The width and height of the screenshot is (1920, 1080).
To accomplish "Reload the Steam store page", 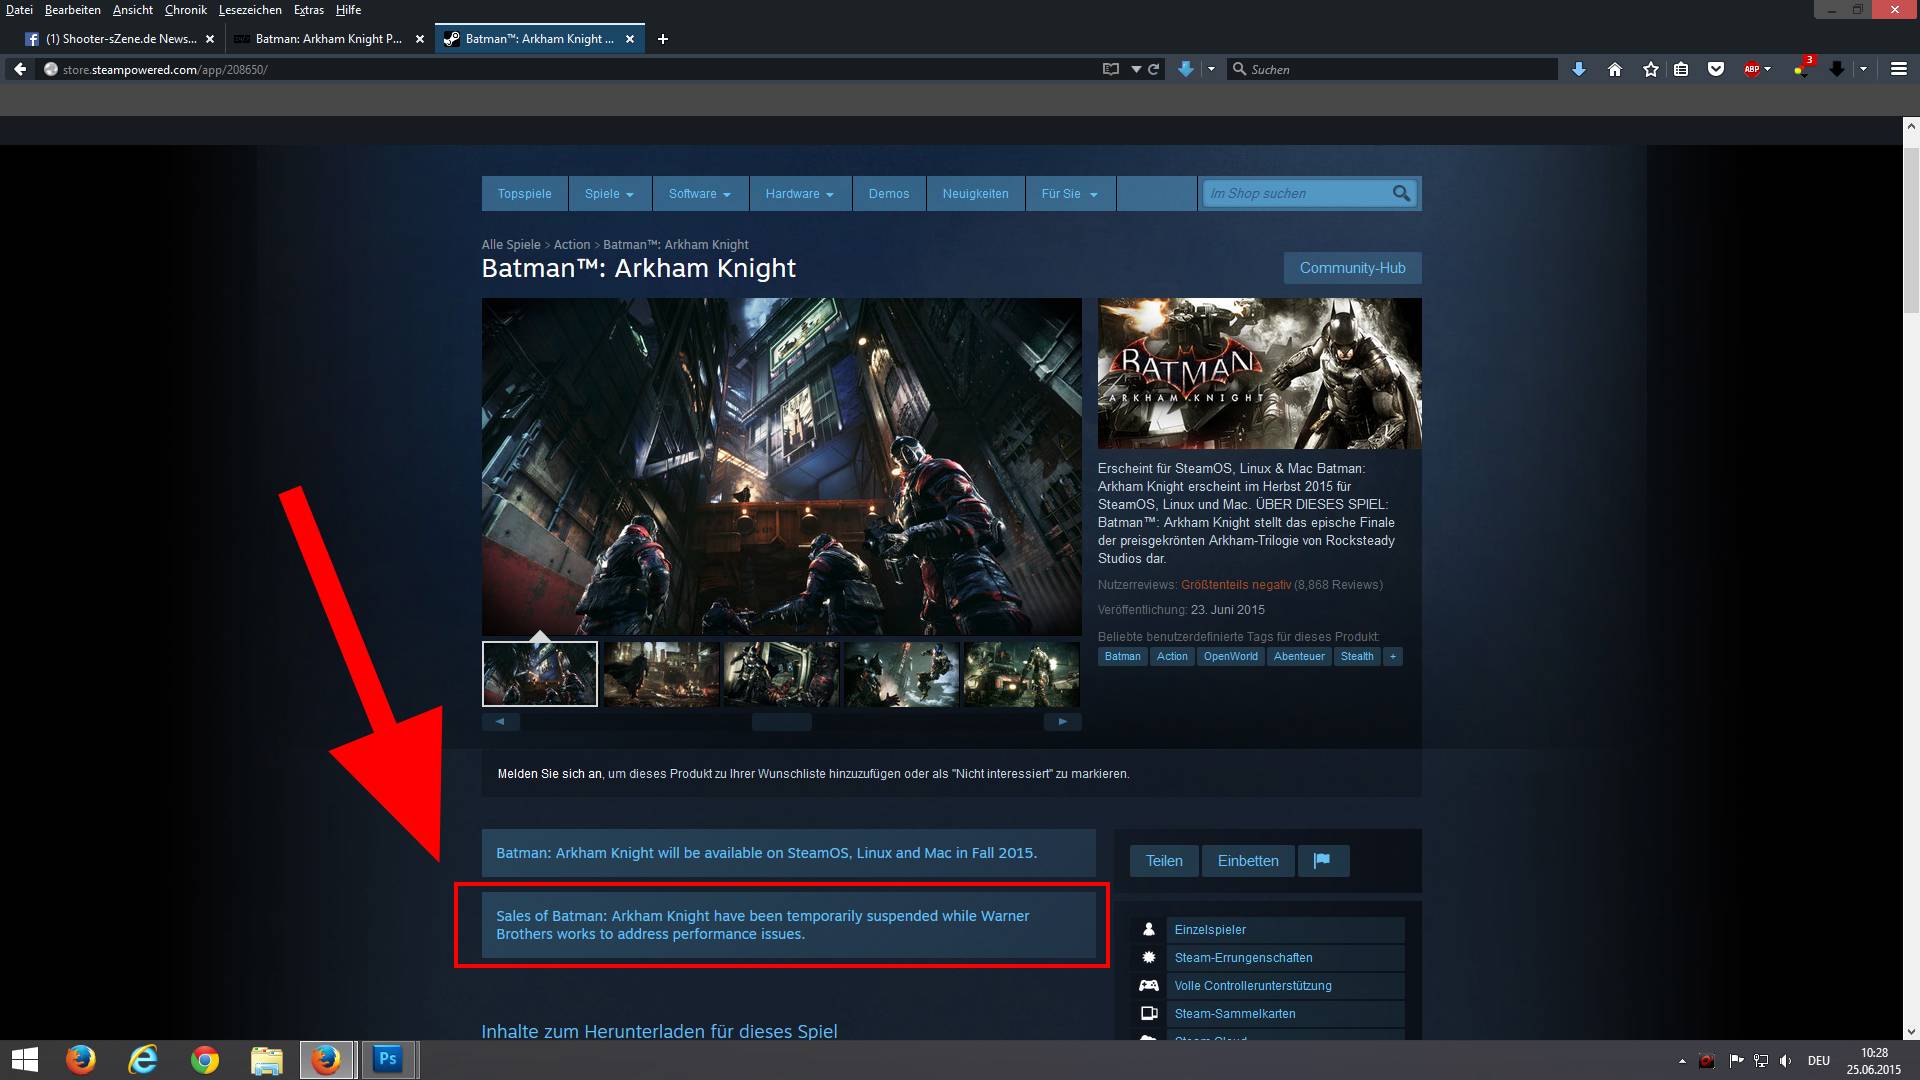I will pyautogui.click(x=1153, y=69).
